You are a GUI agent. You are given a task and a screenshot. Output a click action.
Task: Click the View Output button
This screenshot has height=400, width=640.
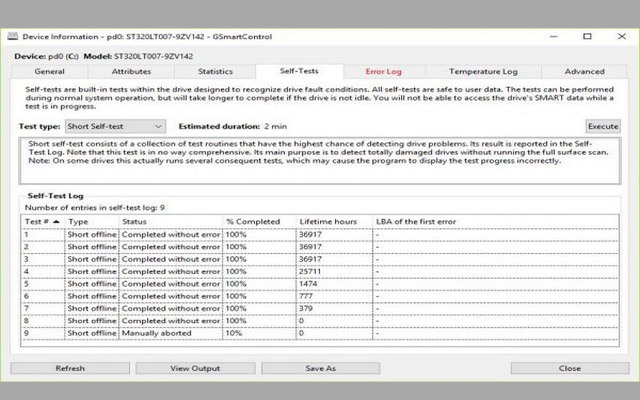click(195, 368)
